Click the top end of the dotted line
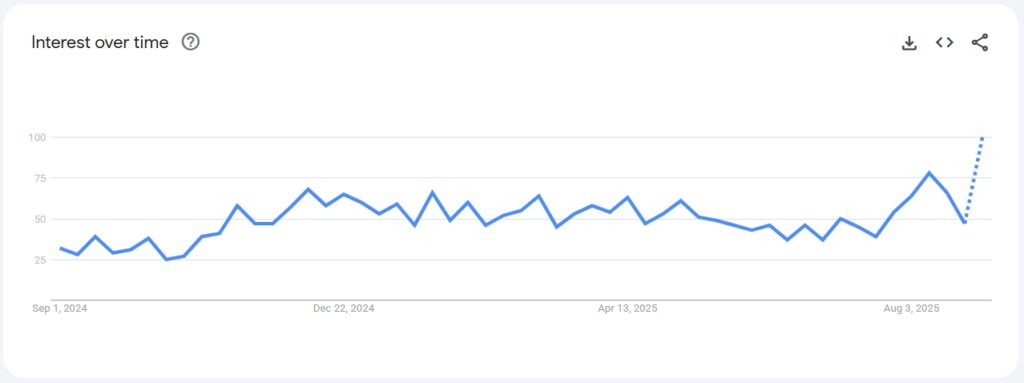Viewport: 1024px width, 383px height. click(x=982, y=138)
